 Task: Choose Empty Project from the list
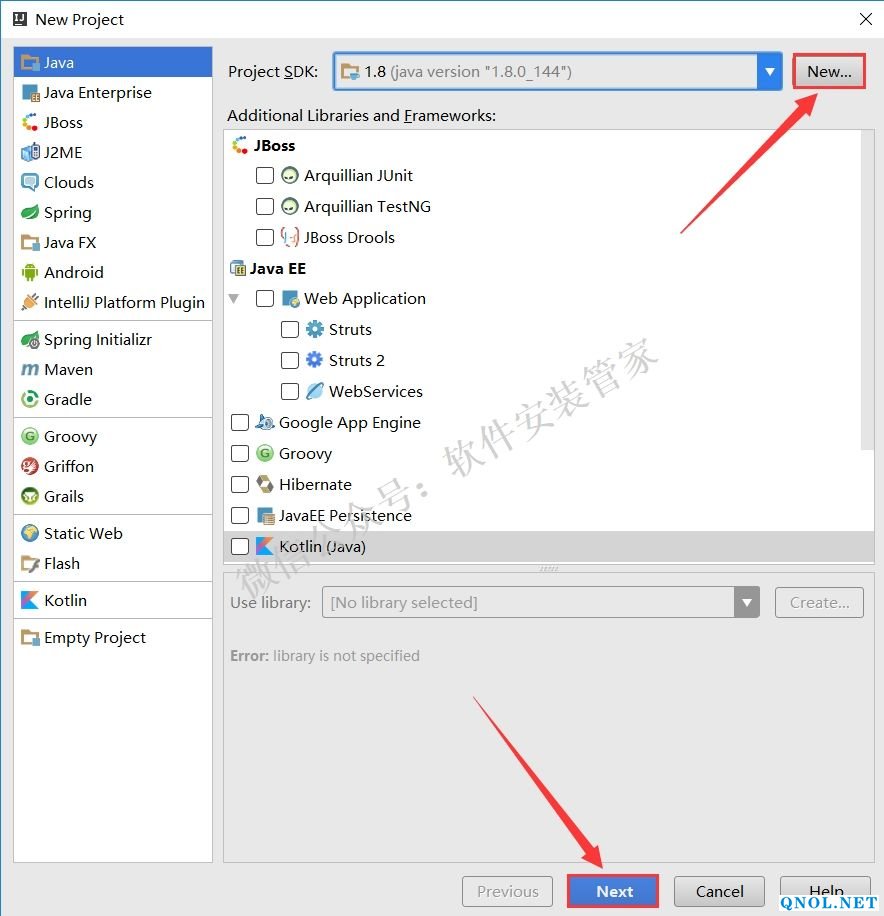pyautogui.click(x=94, y=637)
